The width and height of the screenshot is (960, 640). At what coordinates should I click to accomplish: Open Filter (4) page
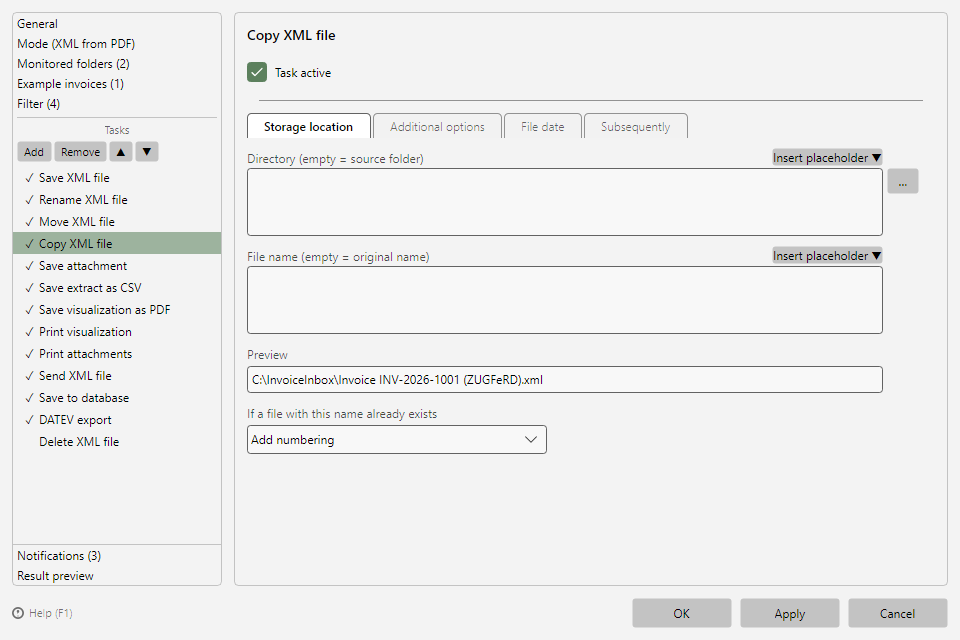pos(39,104)
